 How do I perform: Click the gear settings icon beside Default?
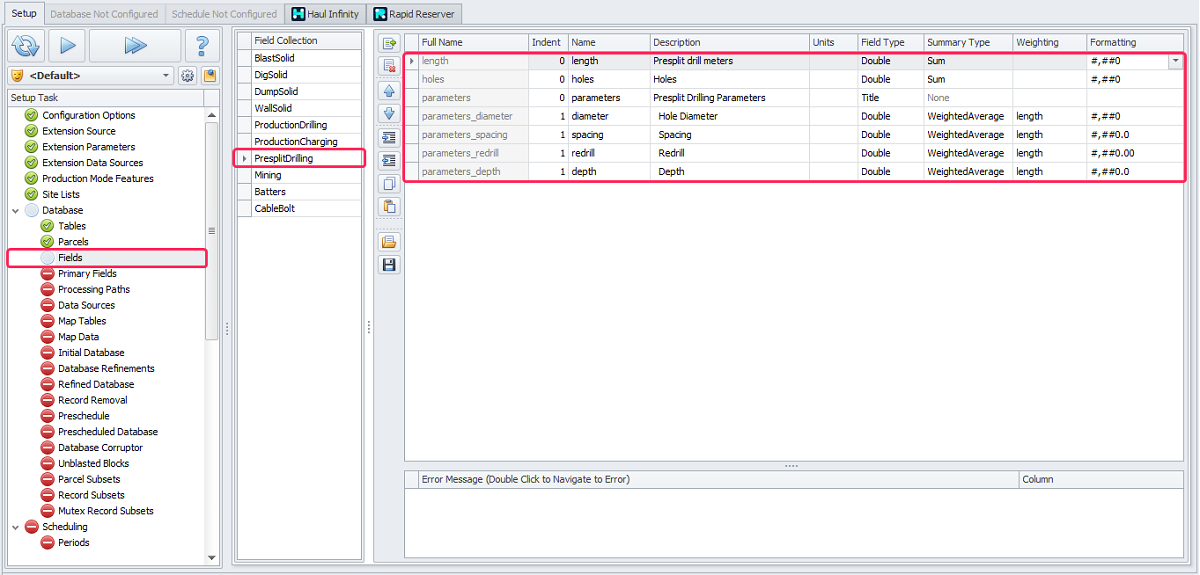click(x=187, y=76)
